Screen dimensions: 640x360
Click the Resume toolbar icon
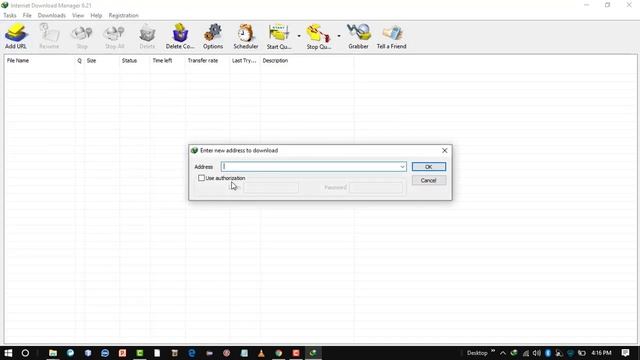coord(49,36)
